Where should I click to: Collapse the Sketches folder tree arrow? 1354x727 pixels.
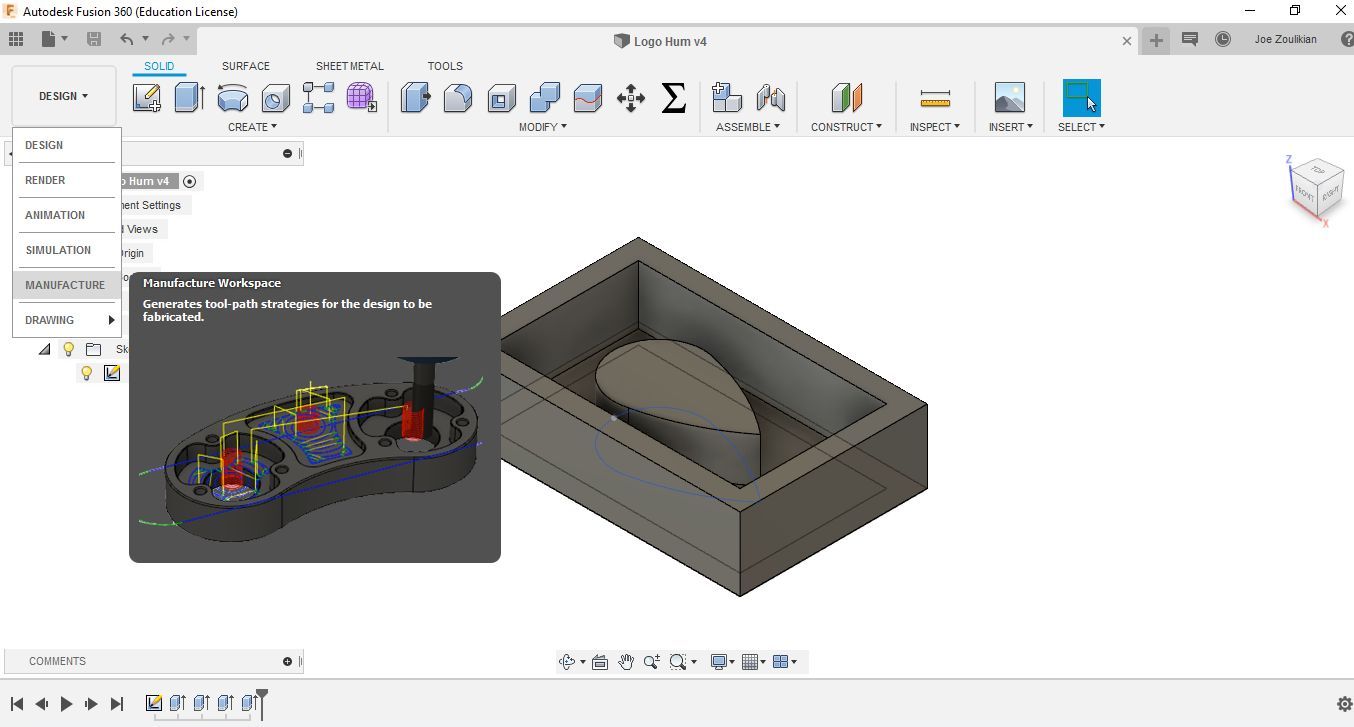click(44, 349)
